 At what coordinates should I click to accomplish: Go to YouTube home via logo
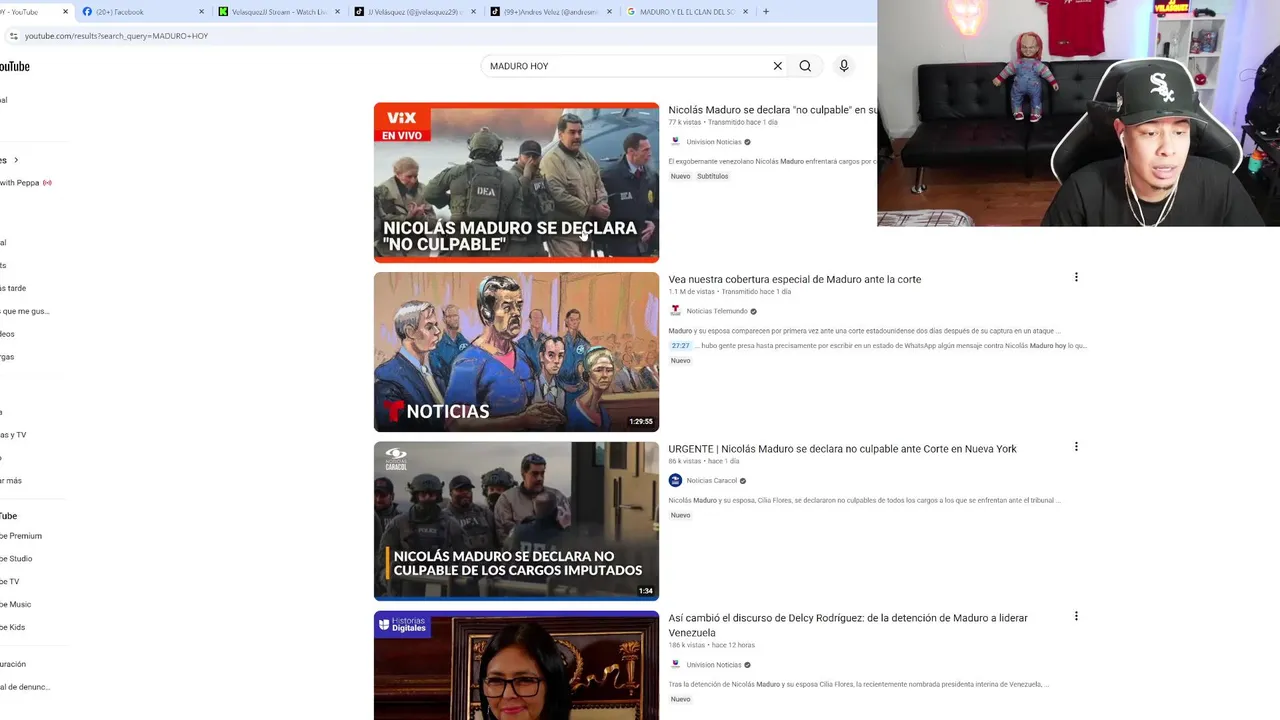[14, 66]
